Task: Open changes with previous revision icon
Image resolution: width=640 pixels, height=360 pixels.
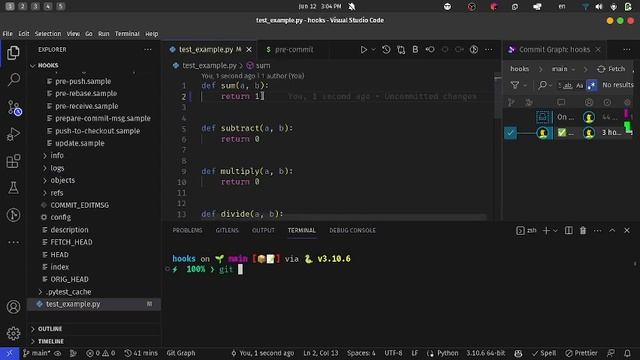Action: 430,49
